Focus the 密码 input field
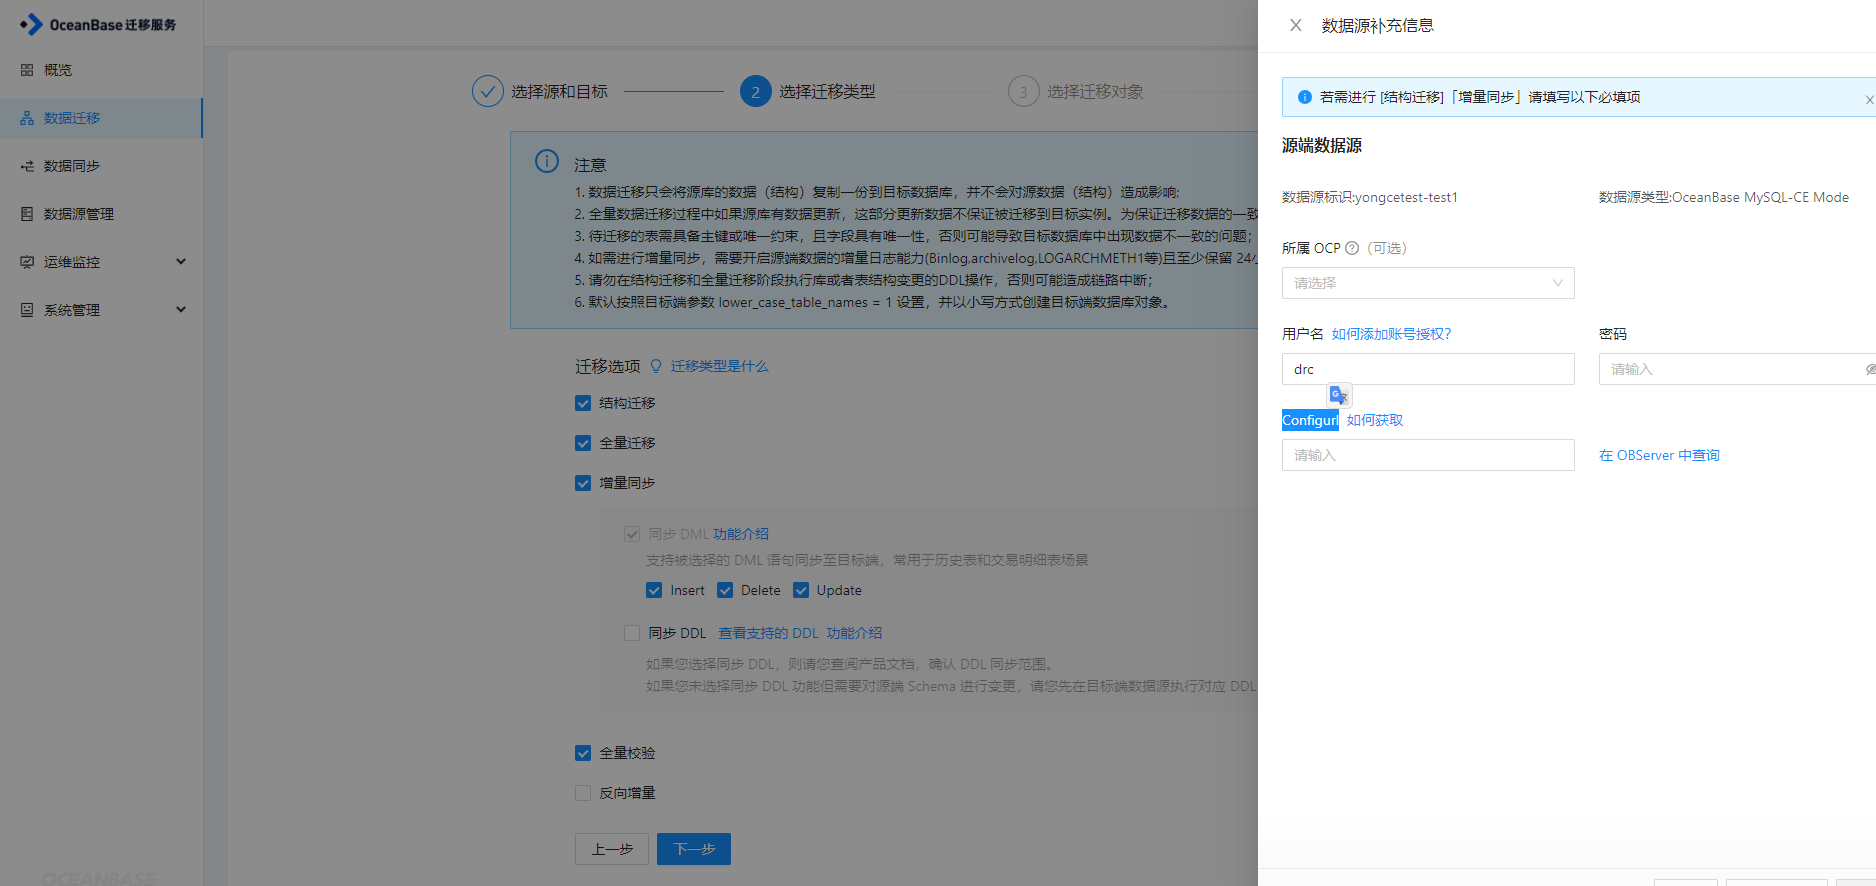The width and height of the screenshot is (1876, 886). coord(1737,369)
